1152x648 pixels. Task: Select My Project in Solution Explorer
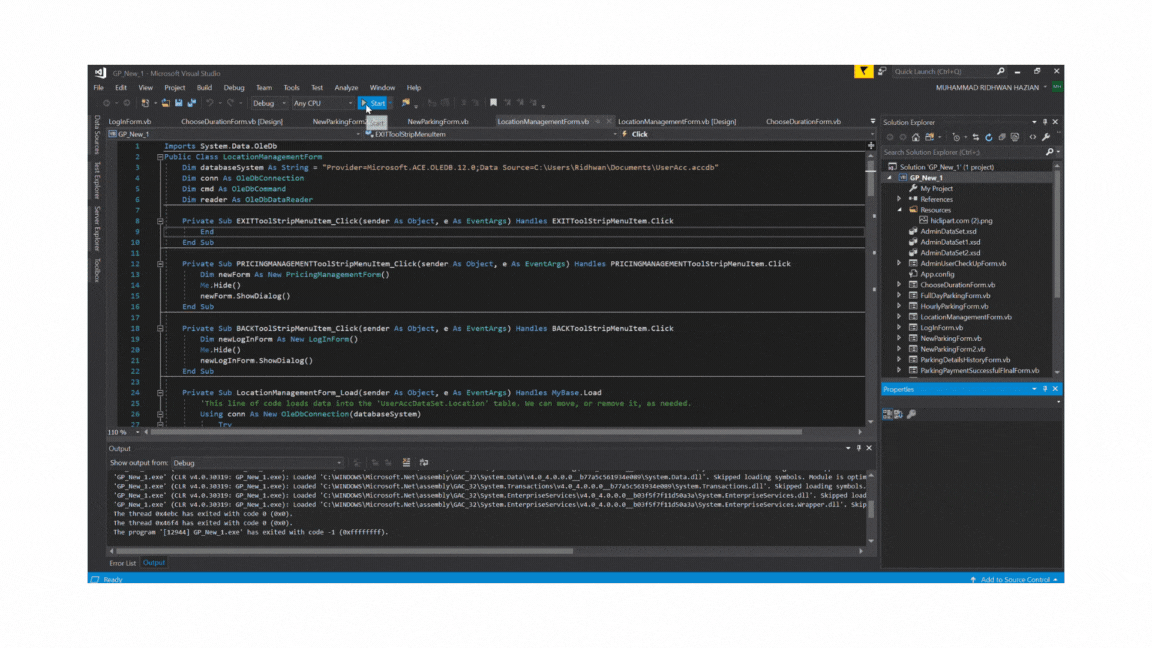click(x=936, y=189)
